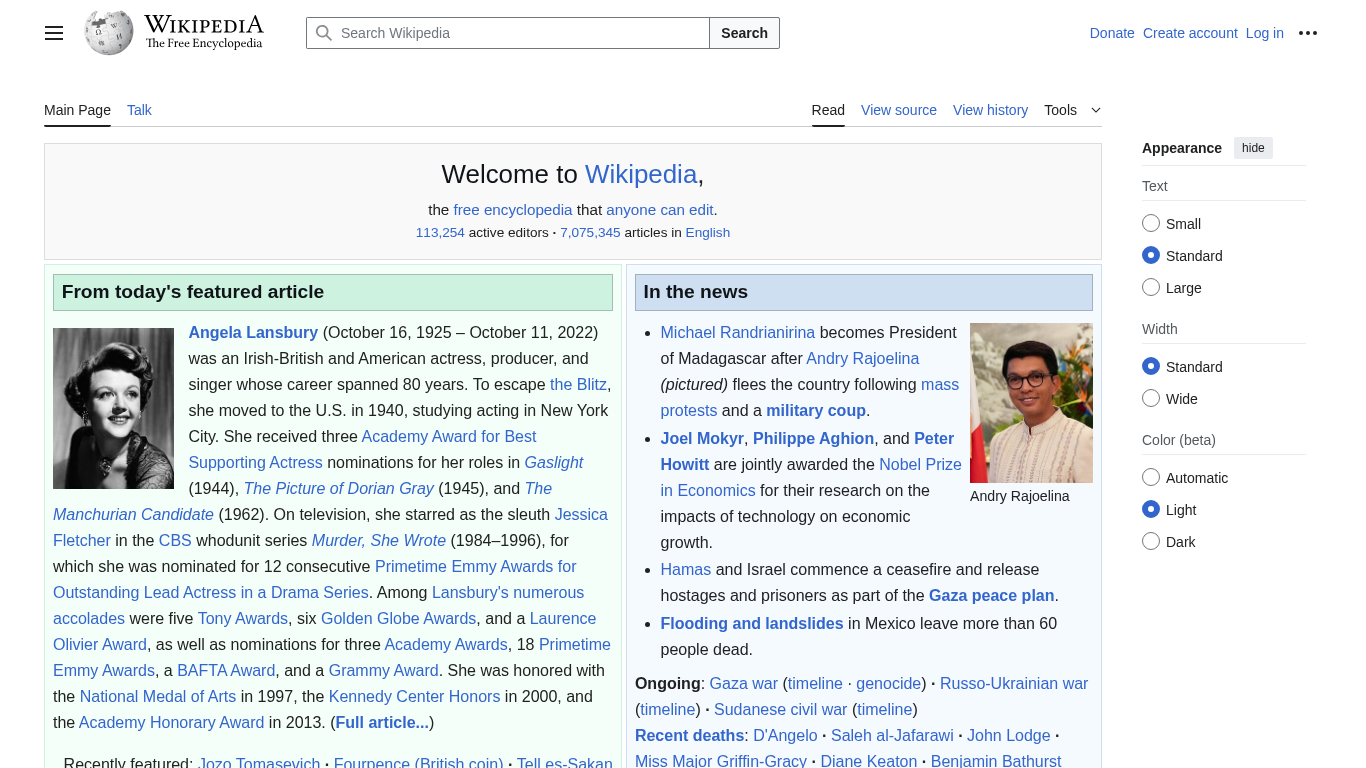Select Small text size option

(x=1151, y=224)
